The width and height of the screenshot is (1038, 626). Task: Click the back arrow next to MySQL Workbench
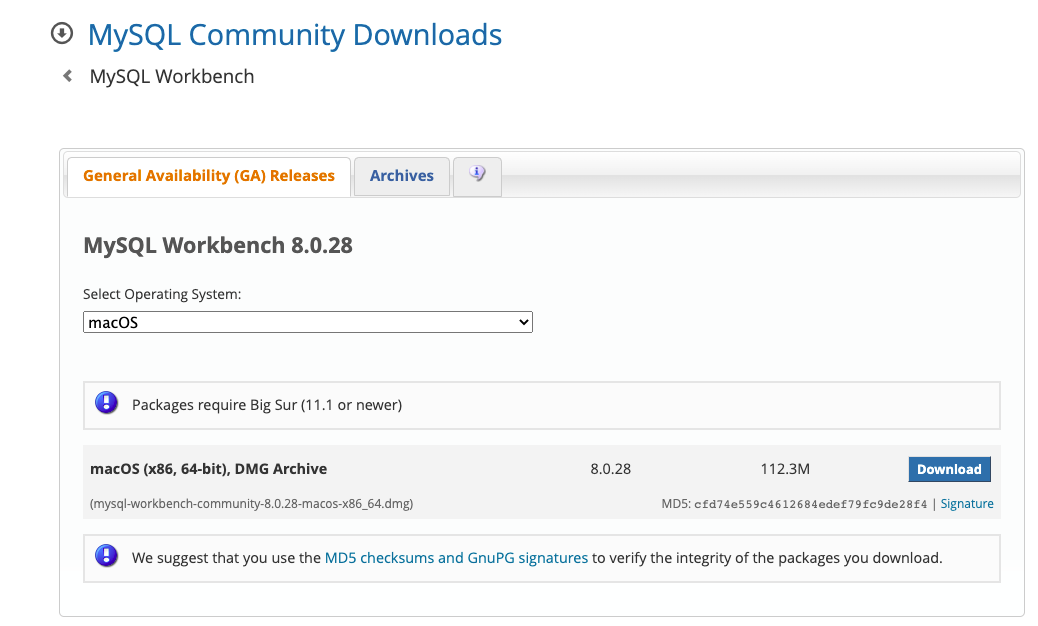(68, 76)
